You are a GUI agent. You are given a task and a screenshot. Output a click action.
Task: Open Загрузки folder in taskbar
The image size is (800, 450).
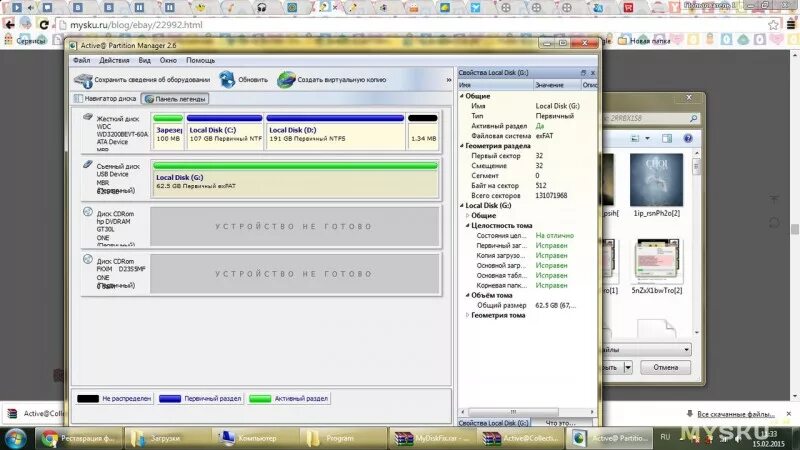pos(167,438)
